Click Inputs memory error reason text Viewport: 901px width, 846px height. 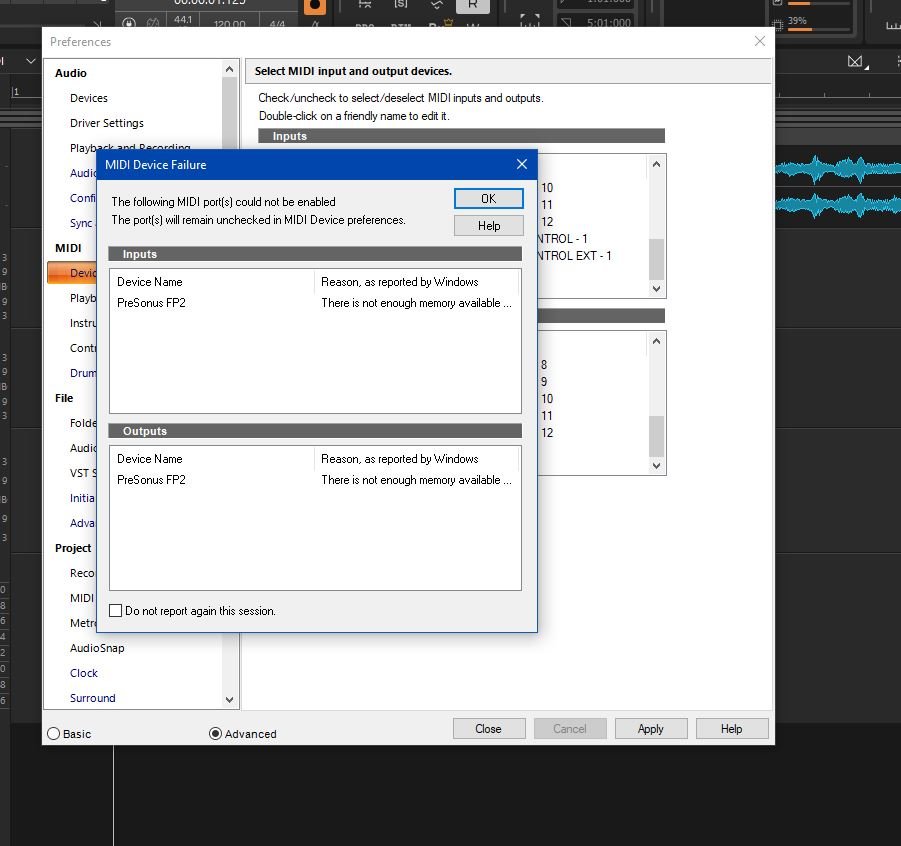coord(416,303)
